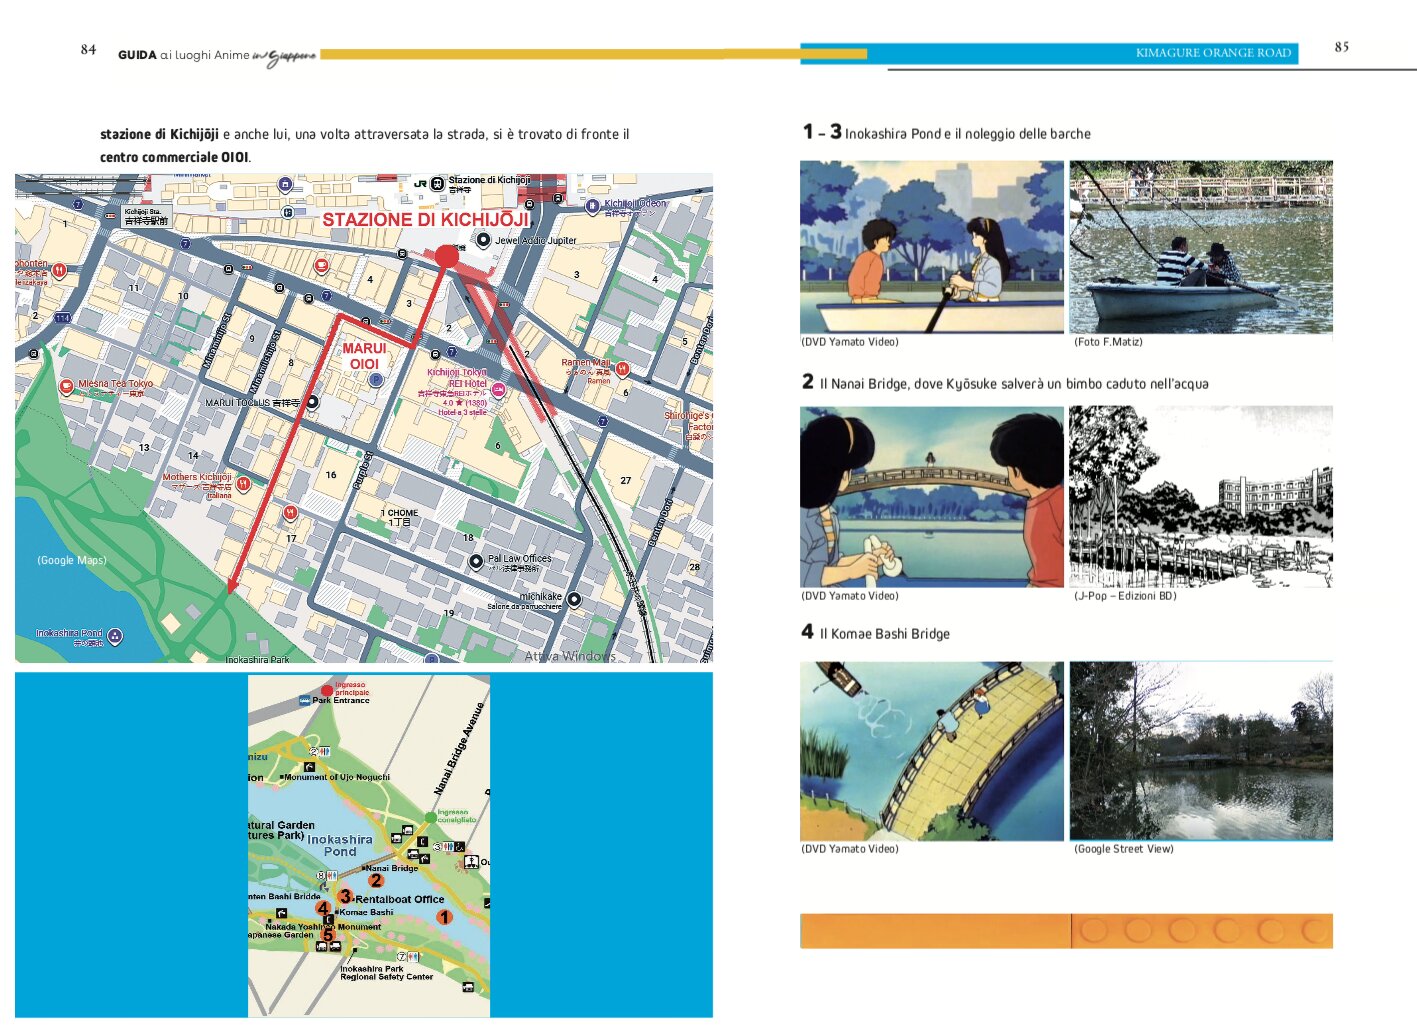1417x1028 pixels.
Task: Click the Park Entrance label
Action: click(341, 701)
